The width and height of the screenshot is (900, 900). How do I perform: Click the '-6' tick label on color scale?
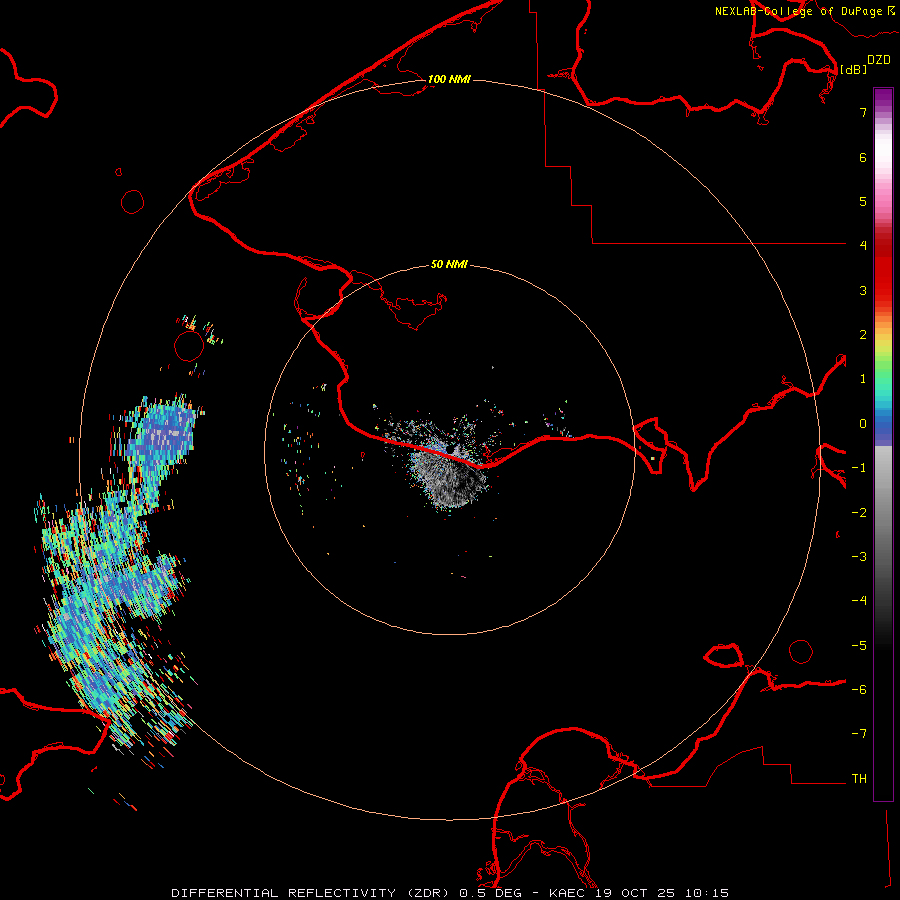click(x=859, y=690)
